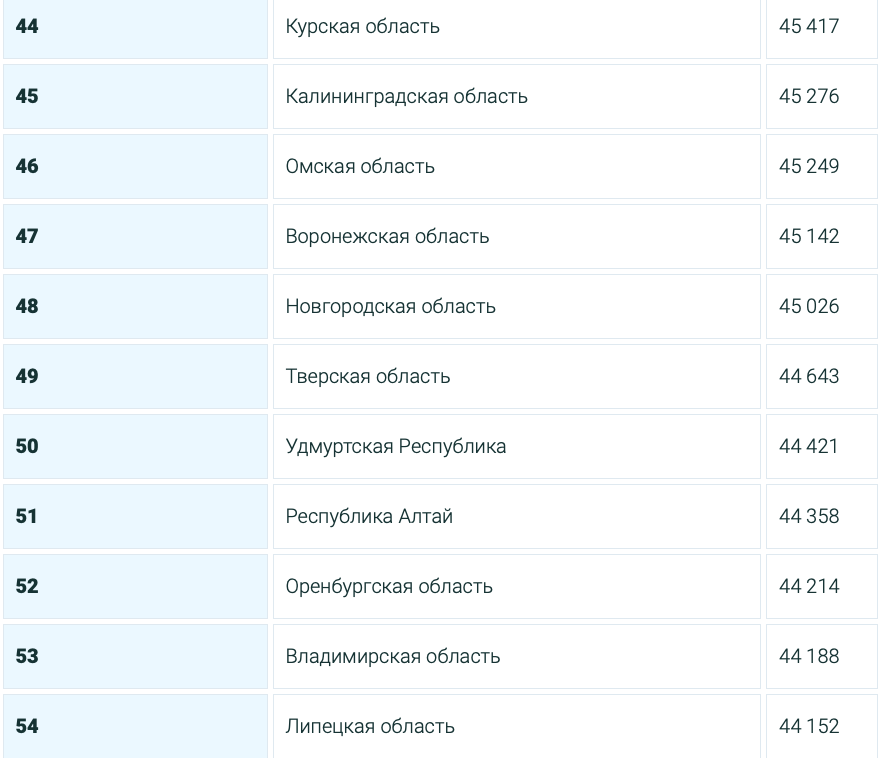
Task: Select the value 44 358
Action: (809, 517)
